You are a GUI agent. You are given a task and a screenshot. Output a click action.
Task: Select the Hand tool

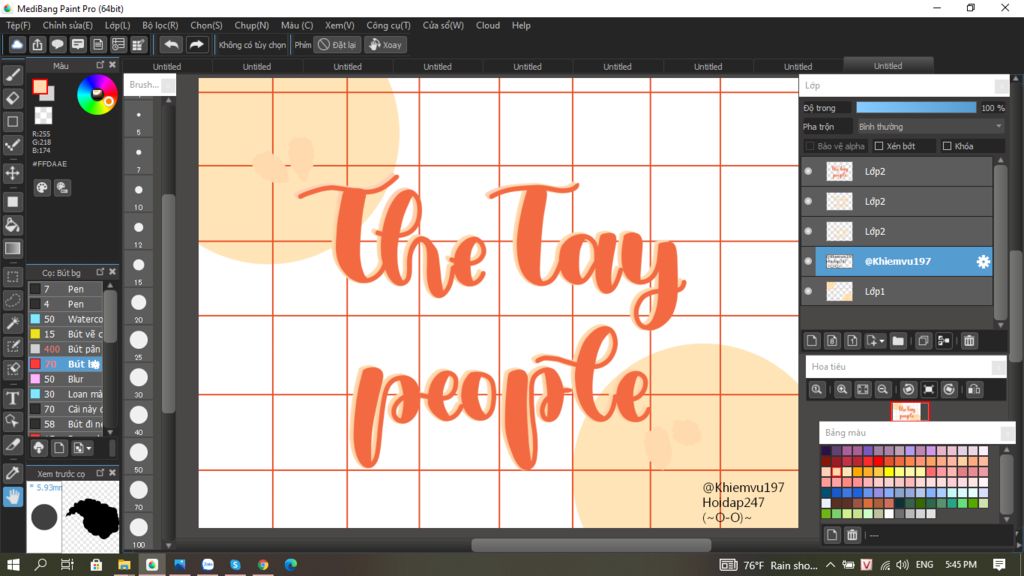pos(12,497)
